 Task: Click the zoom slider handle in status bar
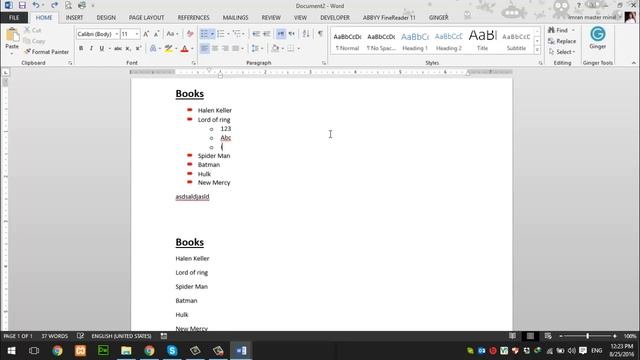click(x=588, y=336)
